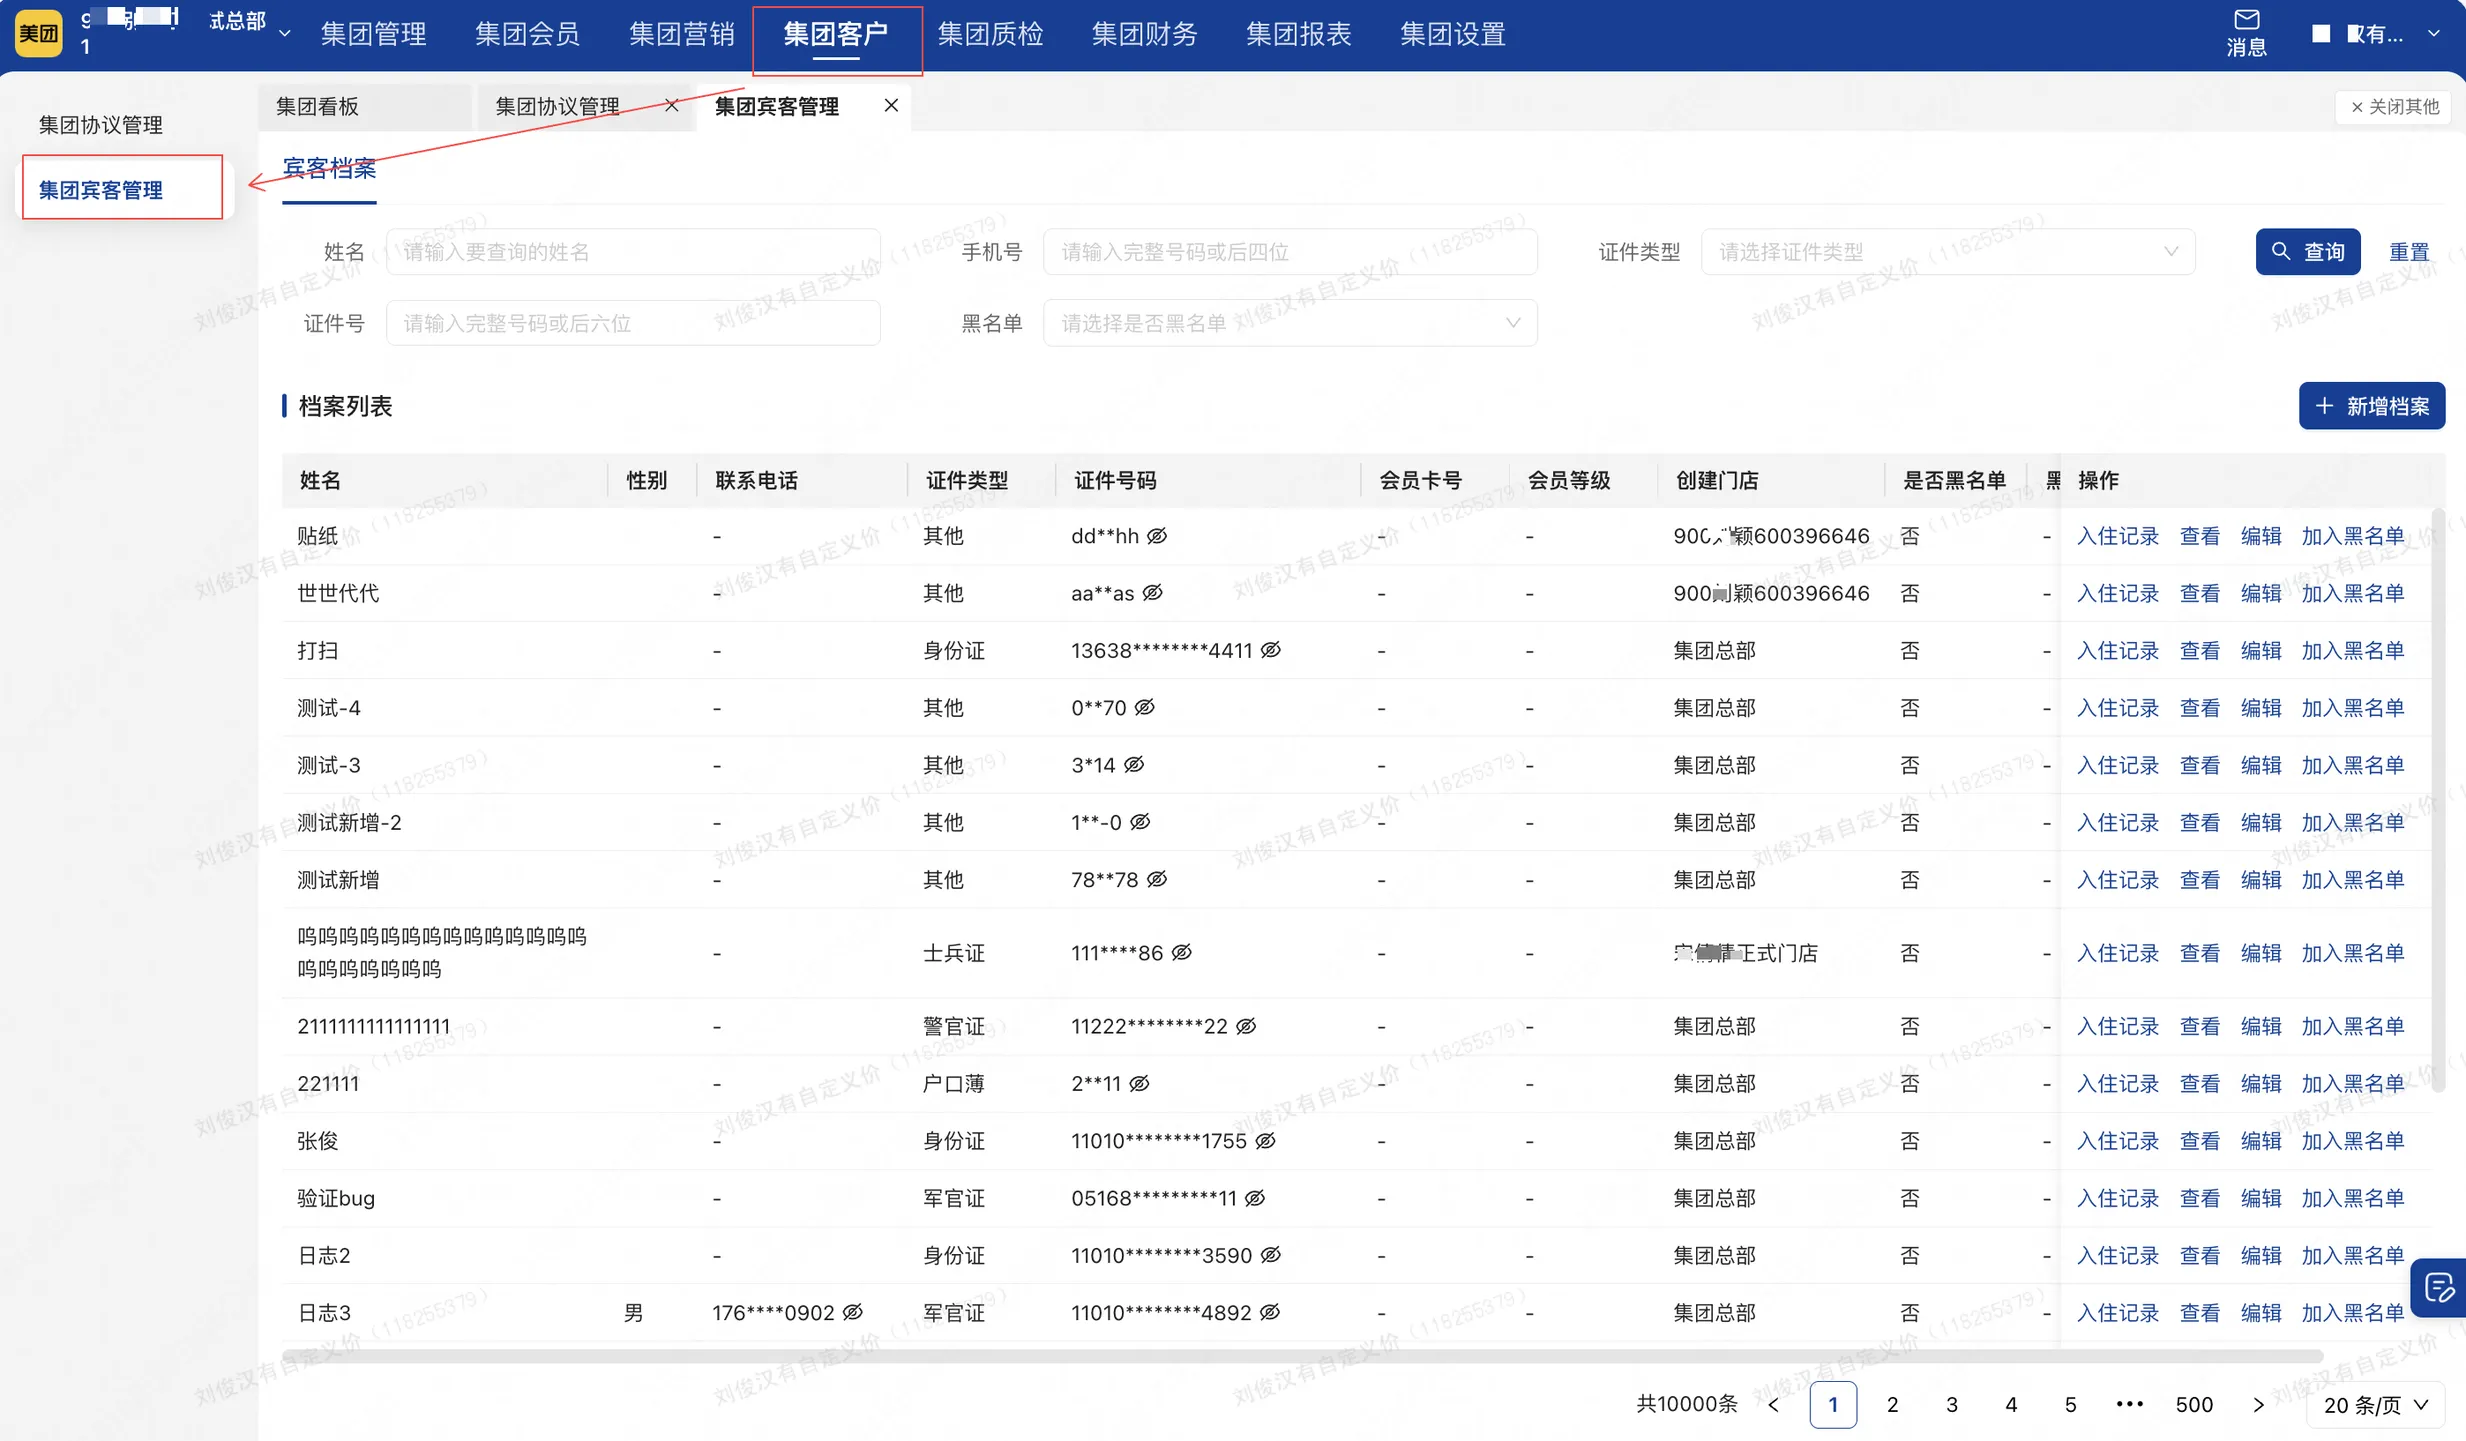Open the 20条/页 page size dropdown
Screen dimensions: 2466x1441
pos(2374,1404)
